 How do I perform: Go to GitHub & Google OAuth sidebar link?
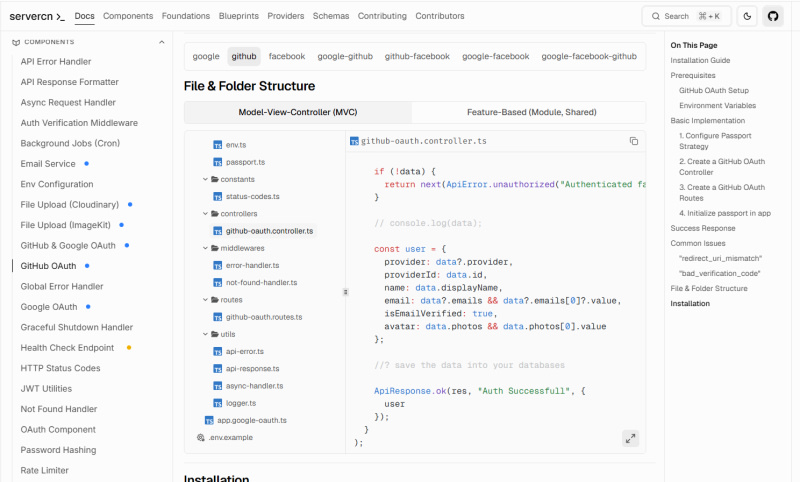tap(68, 245)
